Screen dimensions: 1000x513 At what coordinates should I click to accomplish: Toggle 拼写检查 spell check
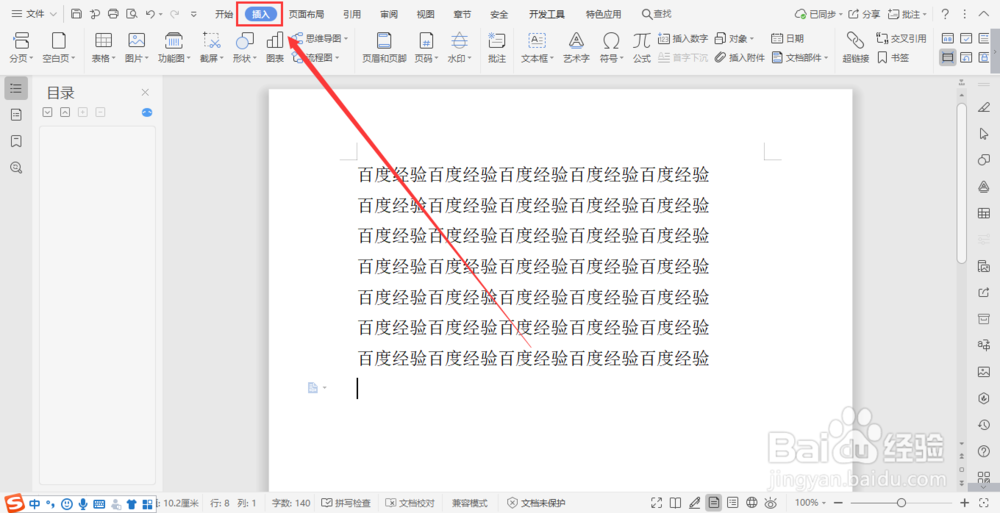pos(345,503)
